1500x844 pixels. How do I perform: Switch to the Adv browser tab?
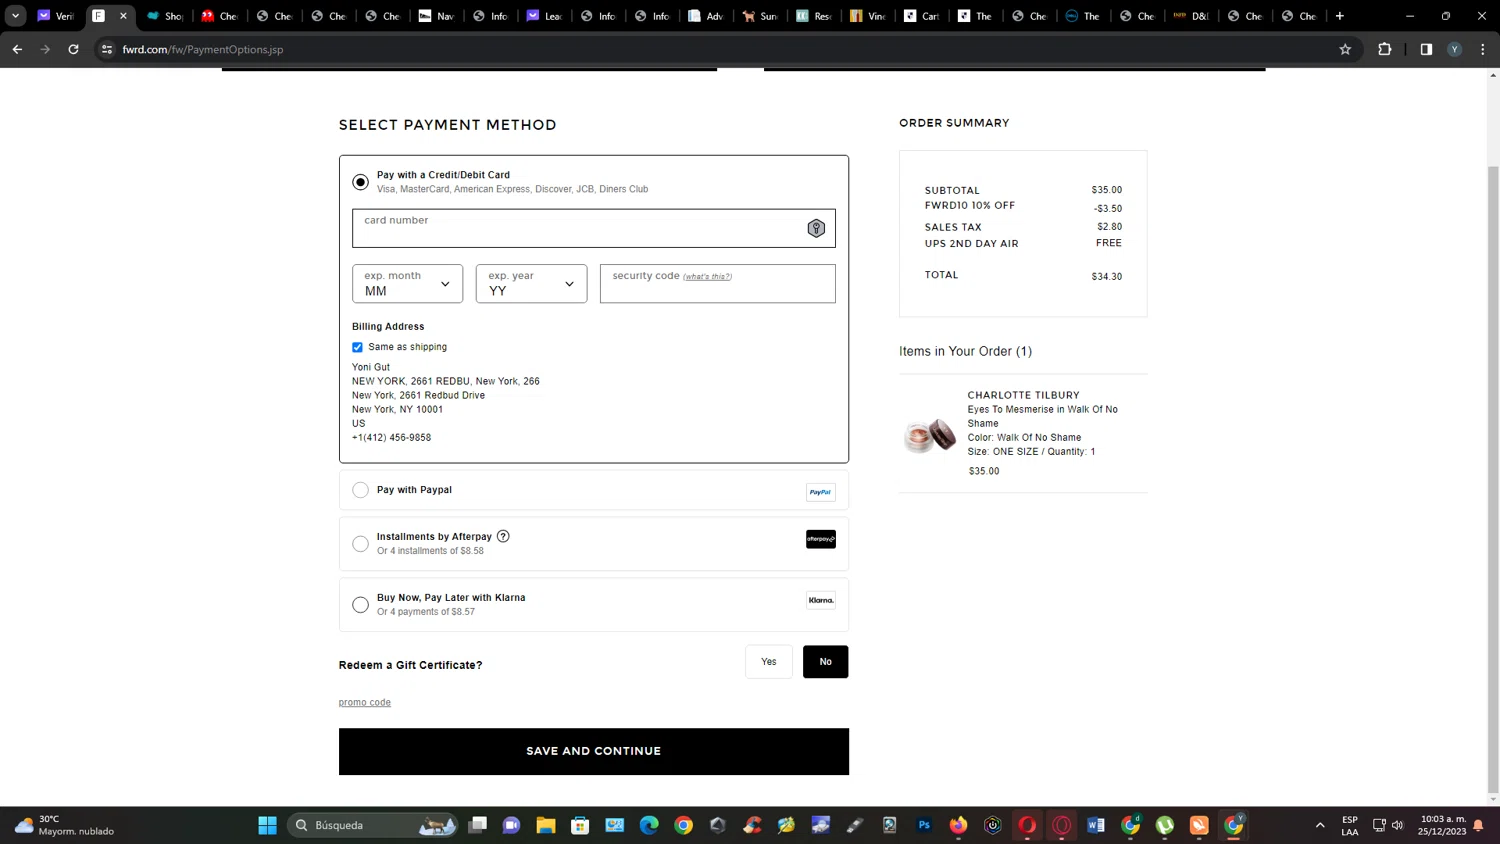click(706, 16)
